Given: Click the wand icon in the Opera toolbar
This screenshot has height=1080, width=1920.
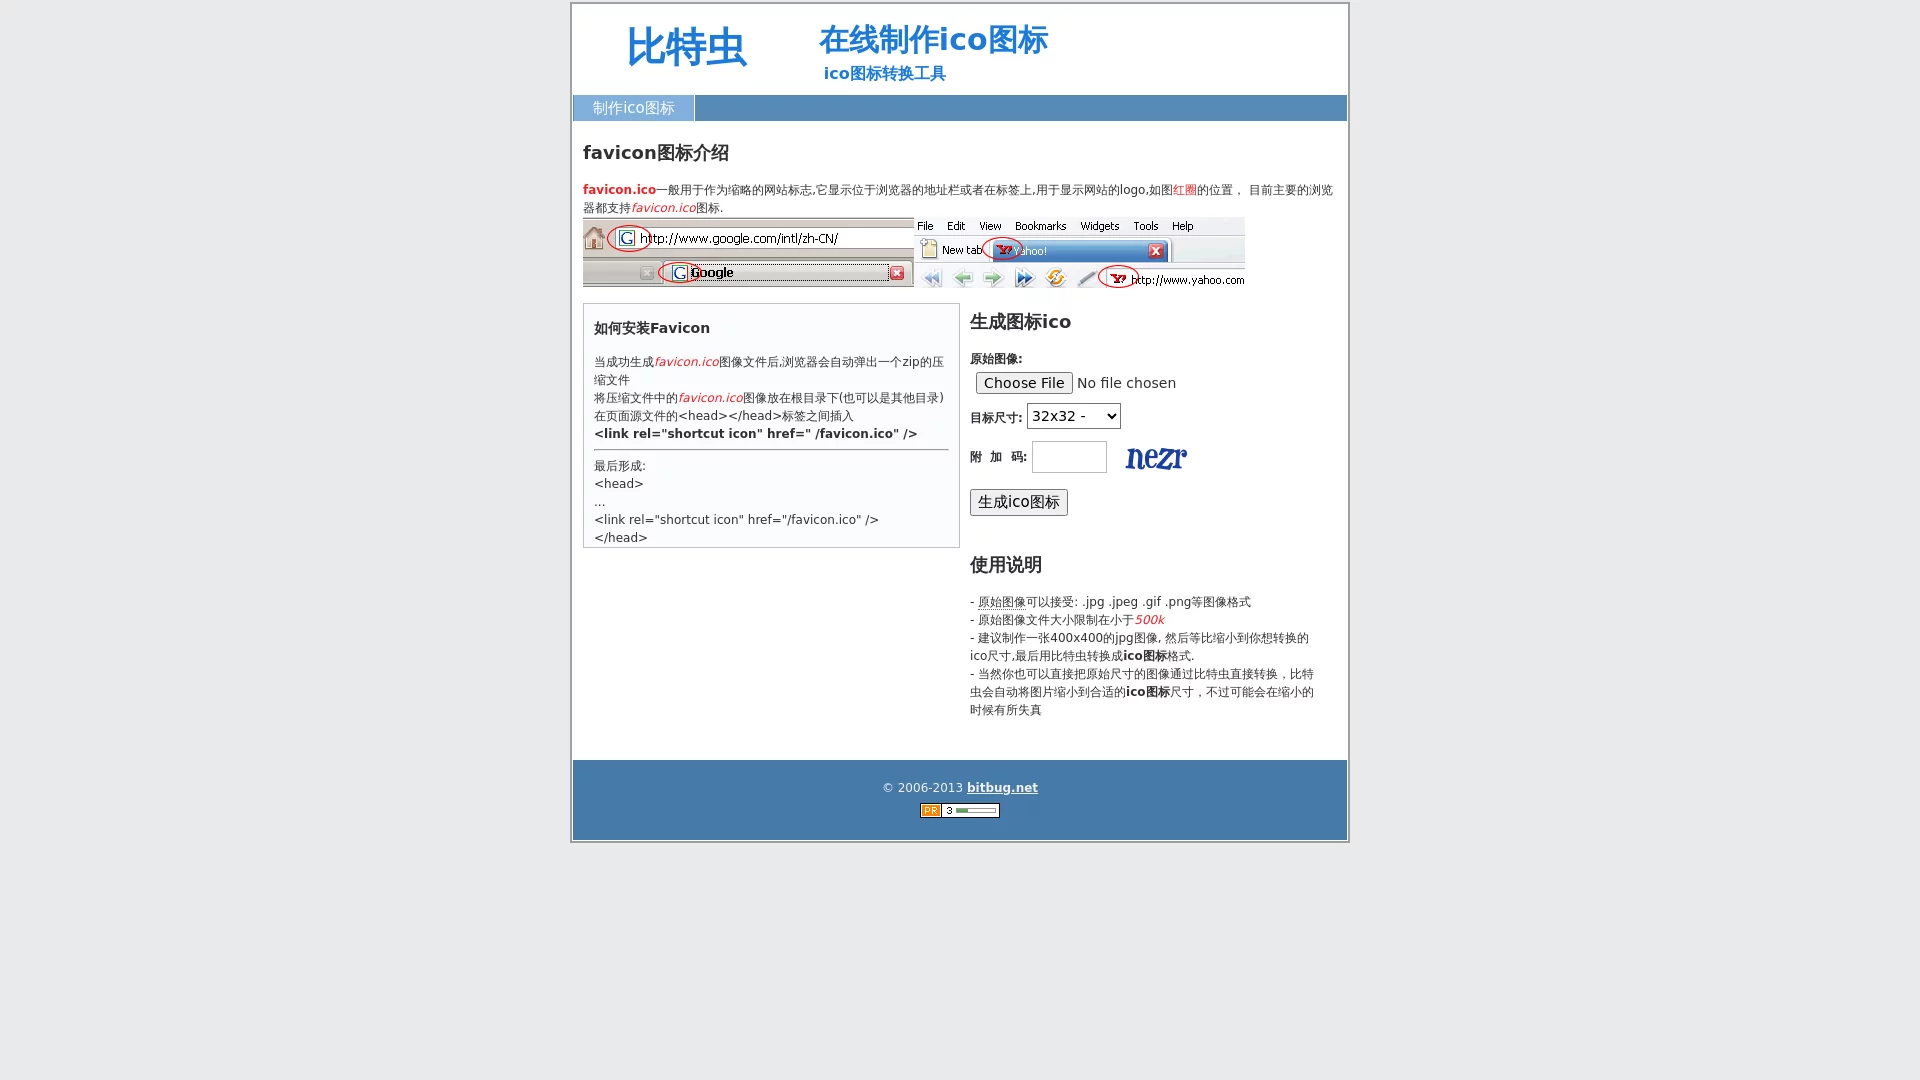Looking at the screenshot, I should click(x=1086, y=278).
